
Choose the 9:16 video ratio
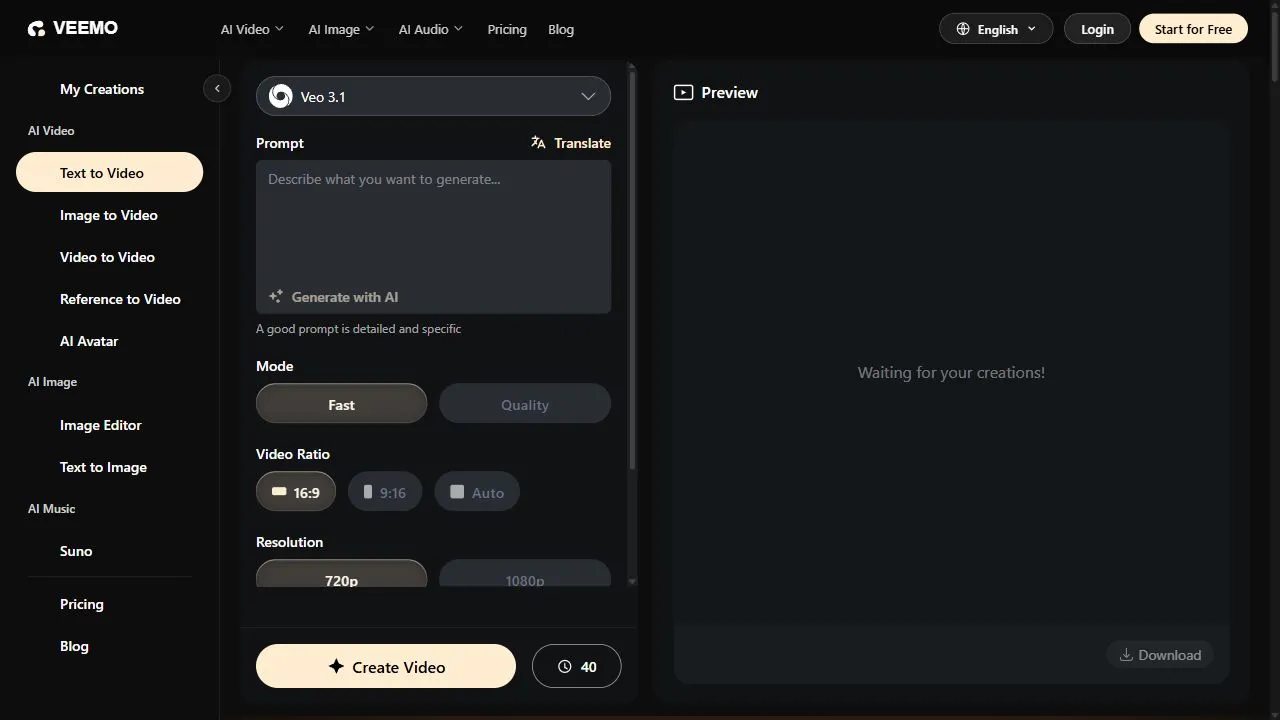[385, 492]
